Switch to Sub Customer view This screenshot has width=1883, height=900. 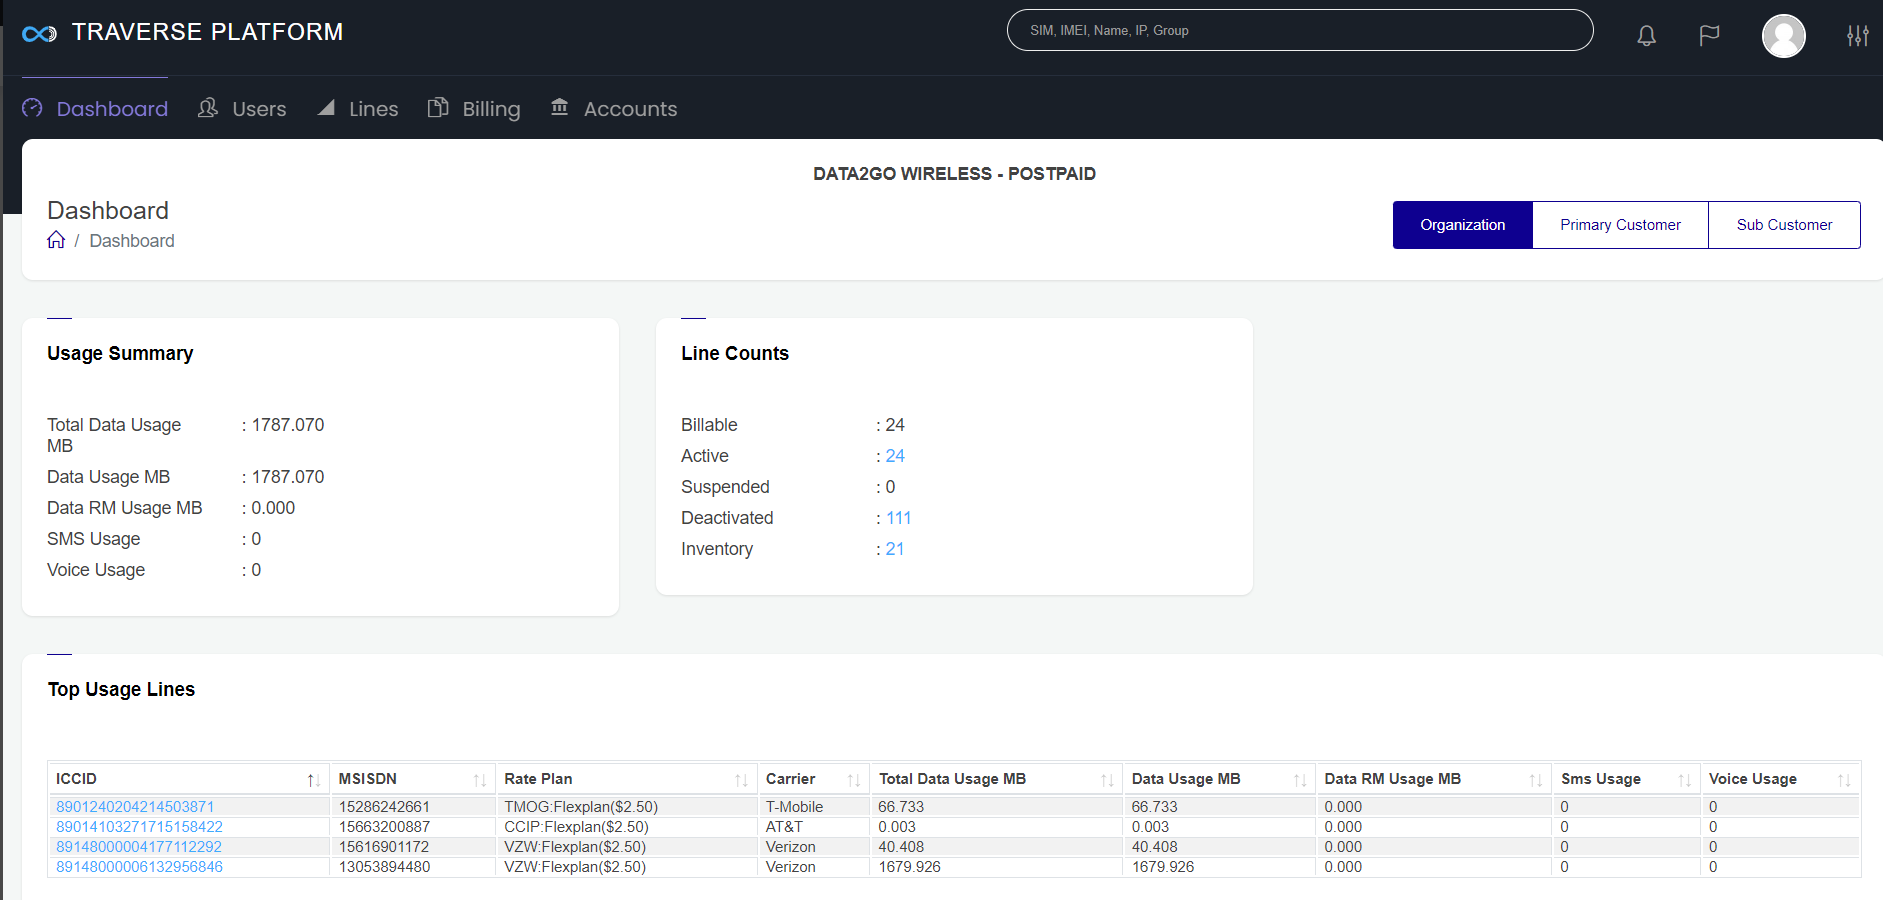[x=1784, y=225]
